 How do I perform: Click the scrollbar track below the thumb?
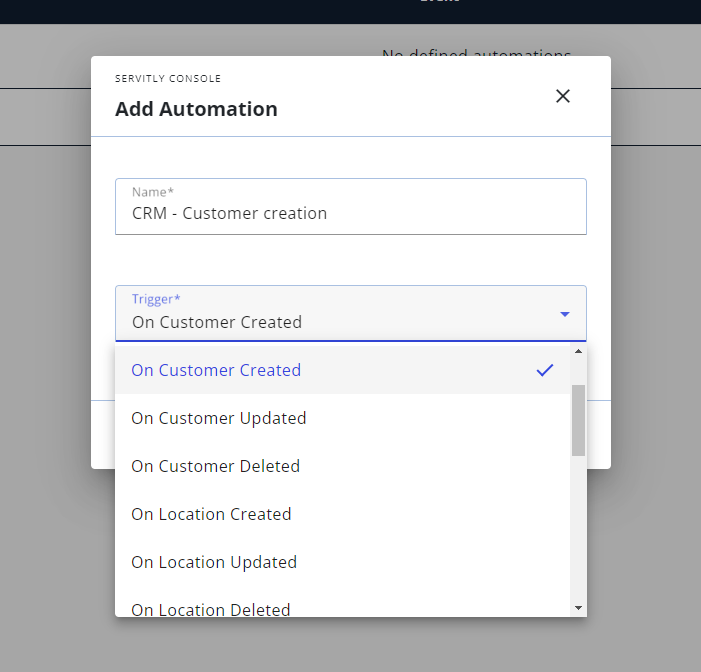point(578,530)
